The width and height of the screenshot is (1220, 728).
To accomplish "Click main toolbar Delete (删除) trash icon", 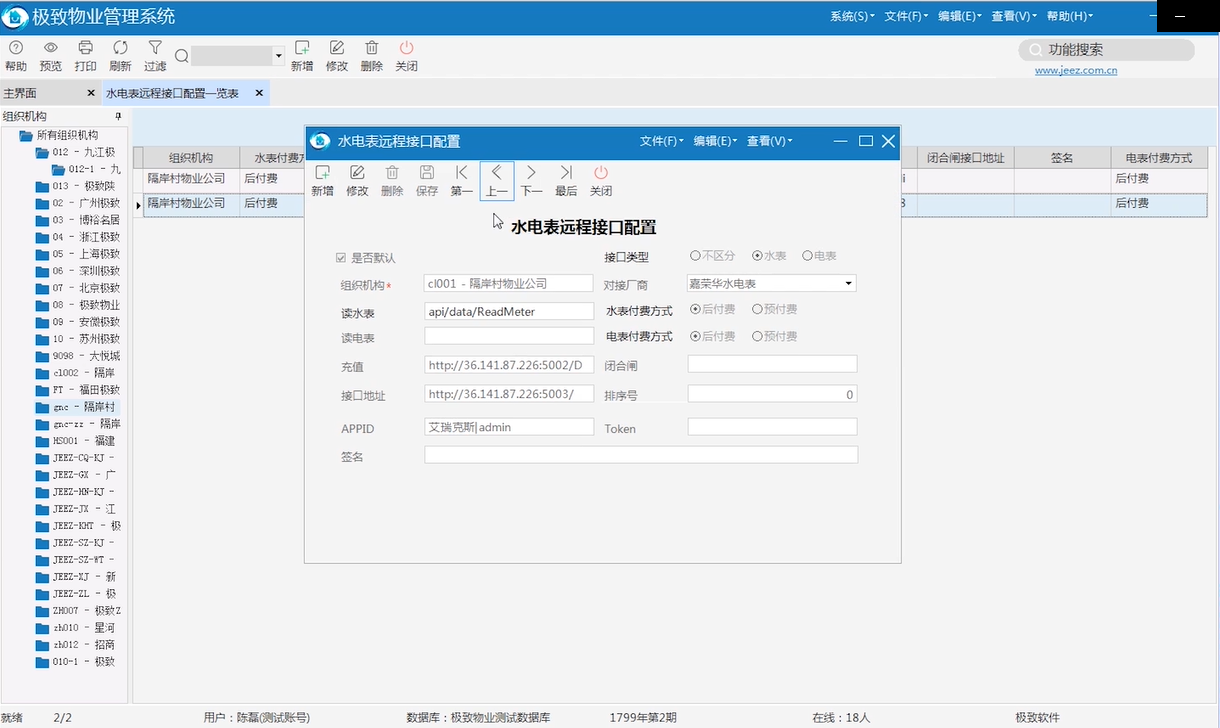I will (371, 48).
